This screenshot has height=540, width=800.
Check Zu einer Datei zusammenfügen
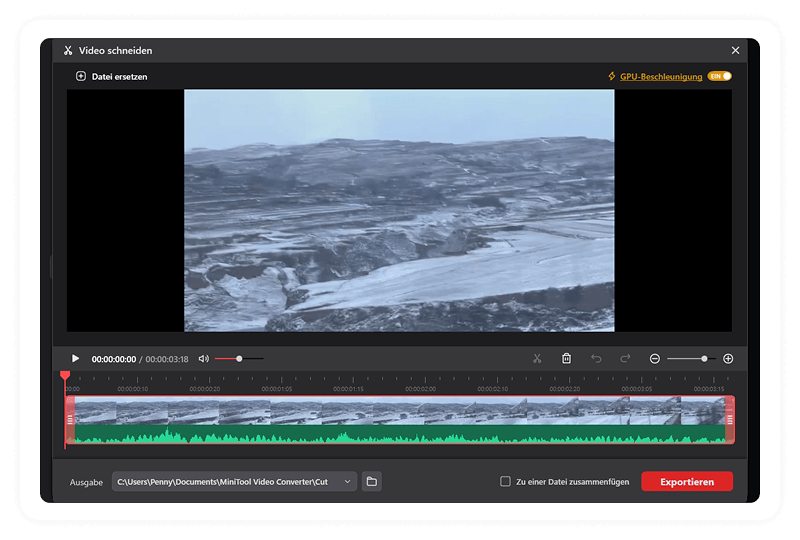tap(505, 481)
